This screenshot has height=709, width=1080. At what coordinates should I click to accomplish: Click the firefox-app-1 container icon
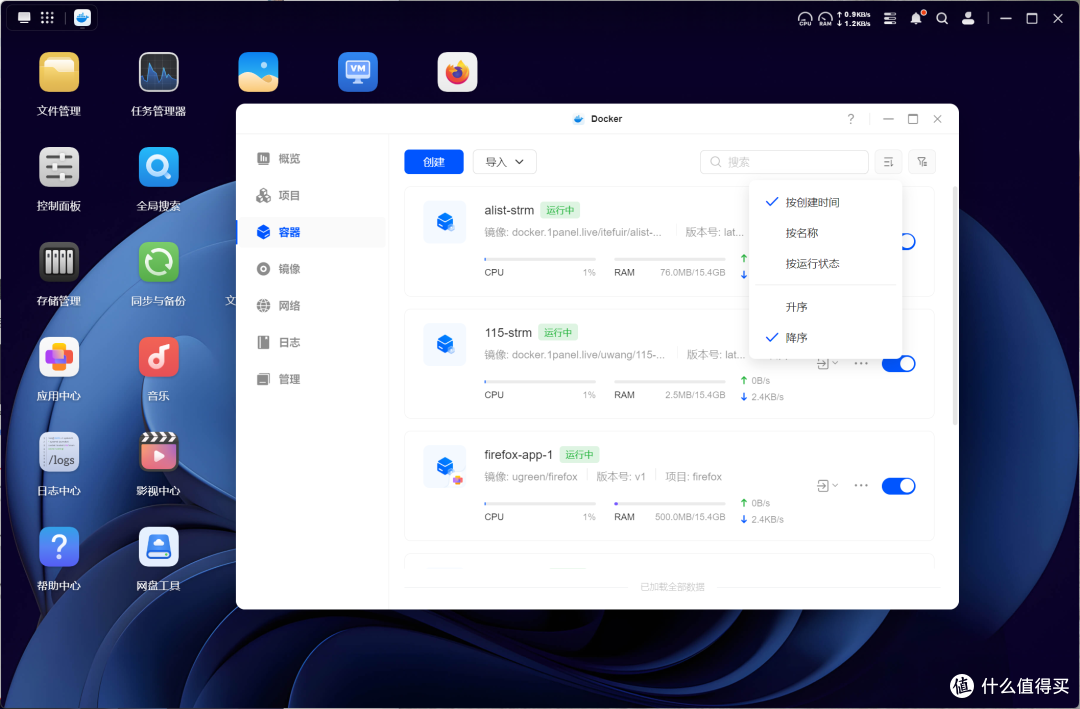445,466
